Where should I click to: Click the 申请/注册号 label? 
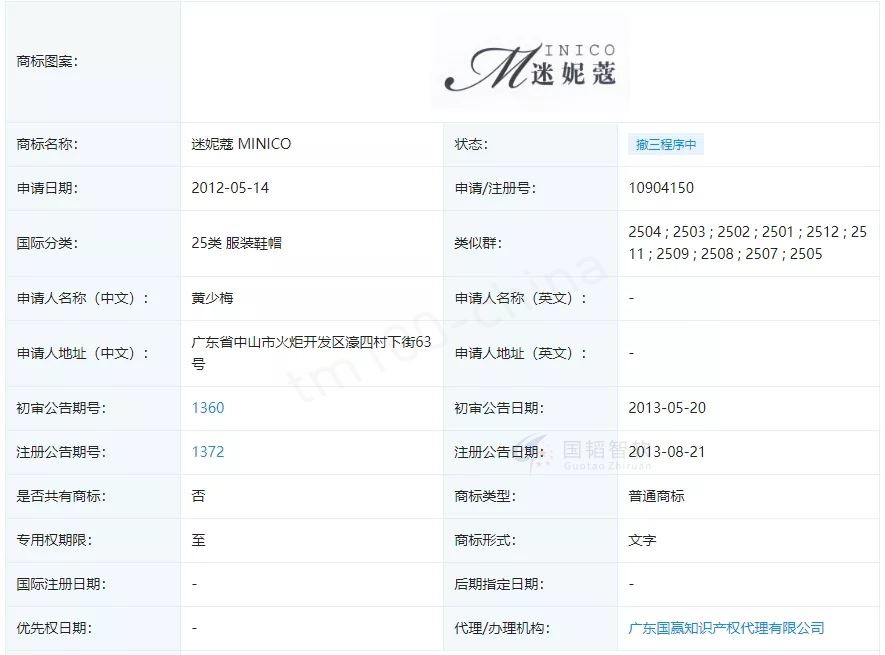(x=495, y=188)
